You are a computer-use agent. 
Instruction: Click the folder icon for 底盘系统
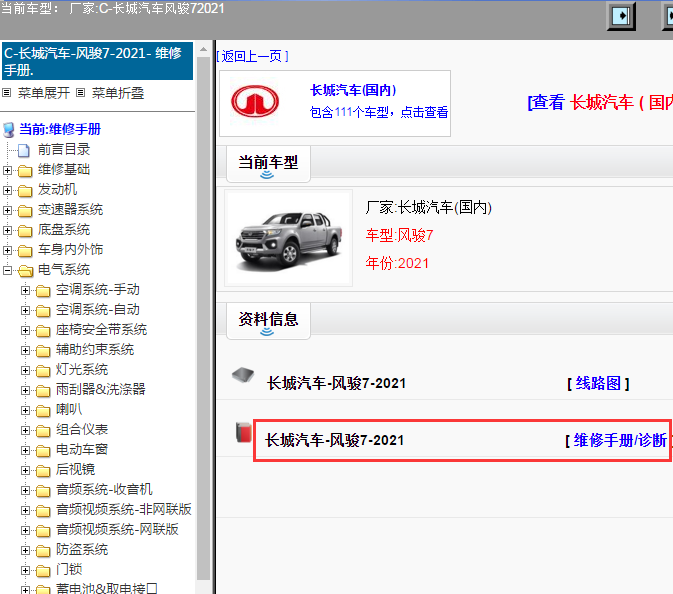(25, 231)
